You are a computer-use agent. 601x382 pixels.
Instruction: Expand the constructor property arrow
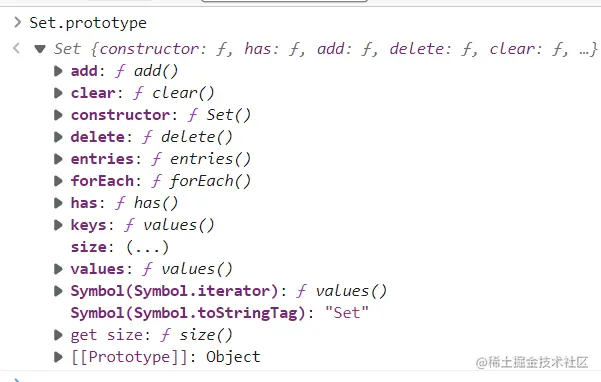[58, 115]
